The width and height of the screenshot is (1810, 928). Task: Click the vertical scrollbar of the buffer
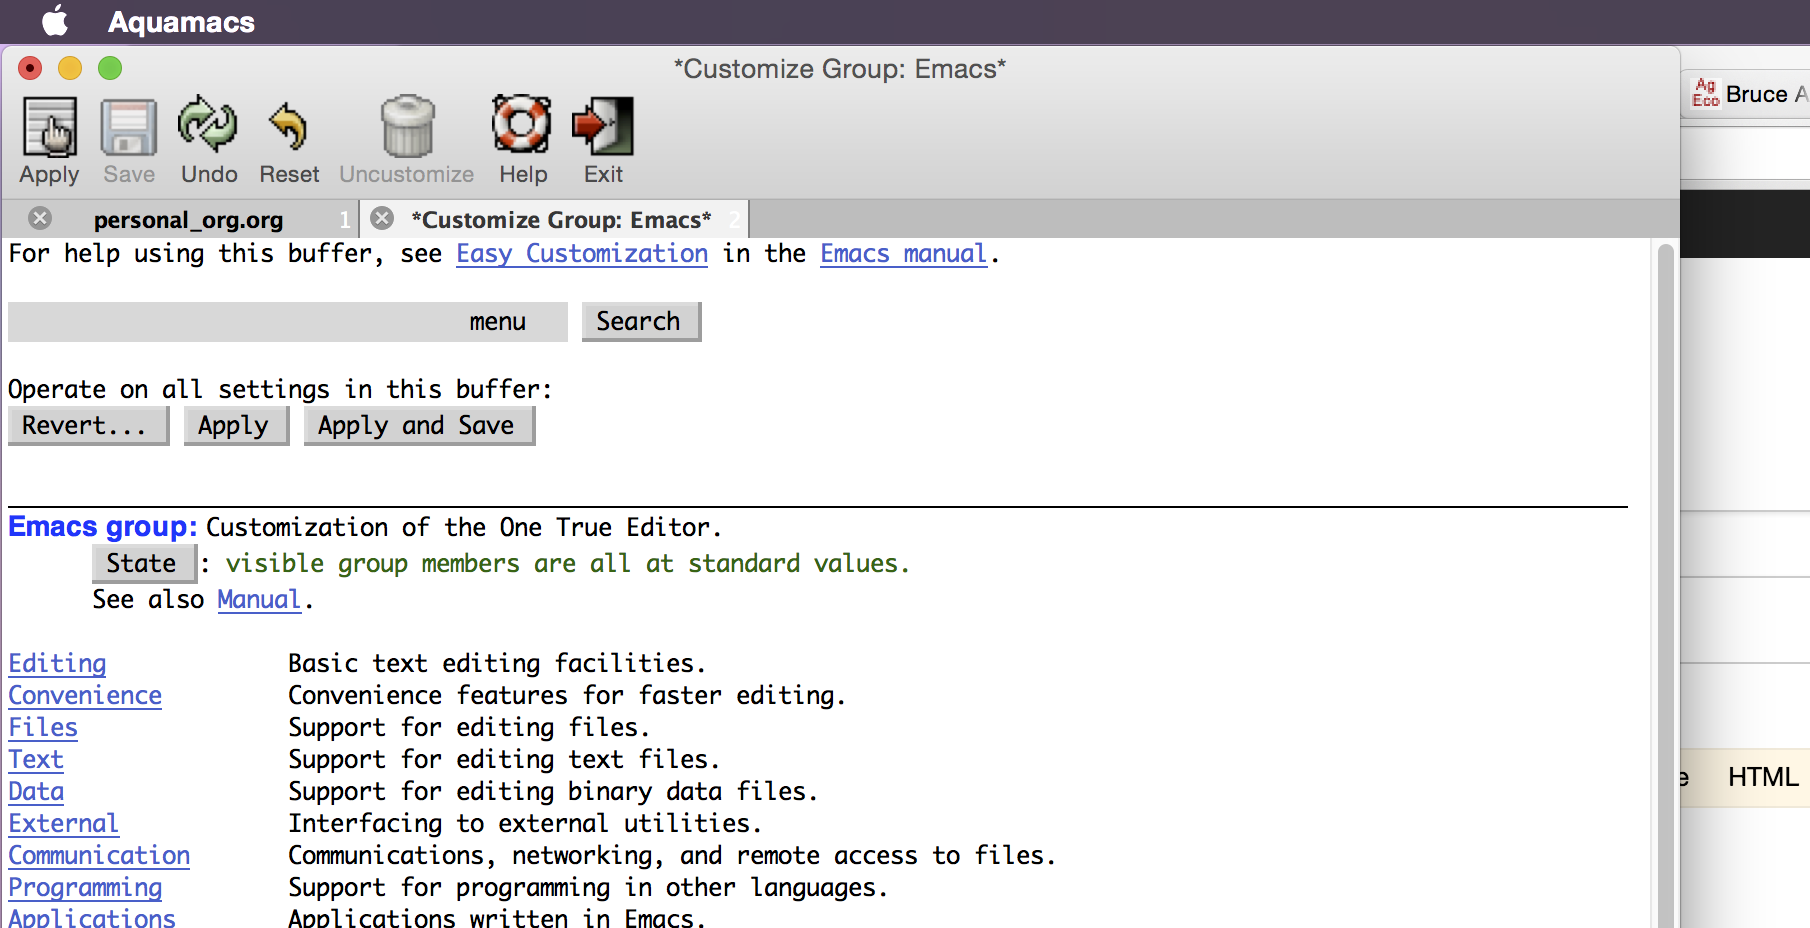click(x=1665, y=584)
